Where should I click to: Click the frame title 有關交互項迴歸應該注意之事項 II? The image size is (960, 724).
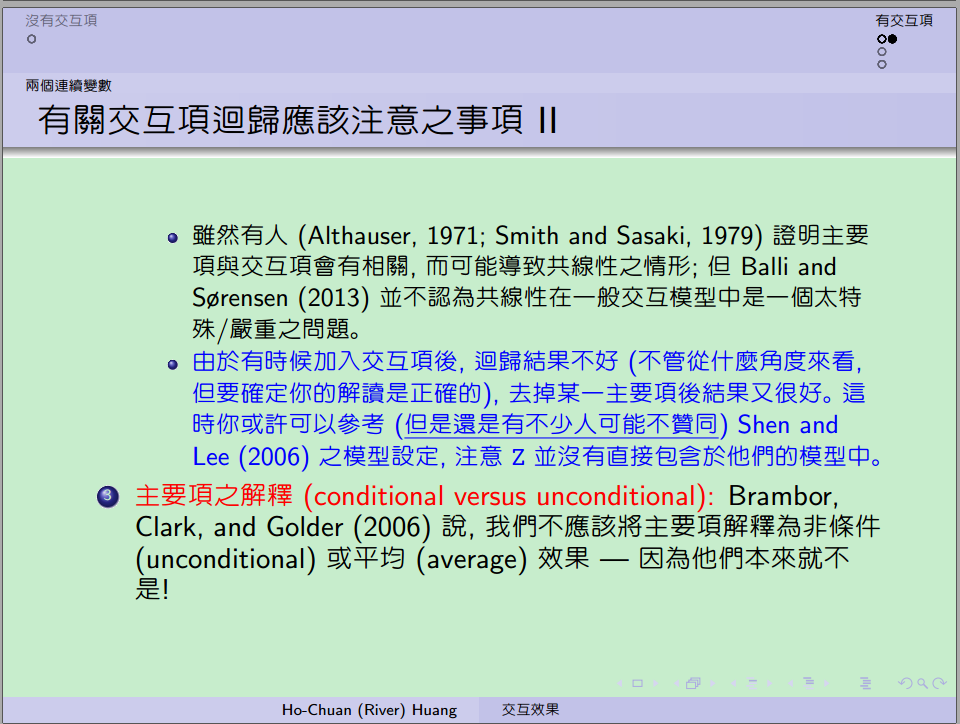point(298,119)
